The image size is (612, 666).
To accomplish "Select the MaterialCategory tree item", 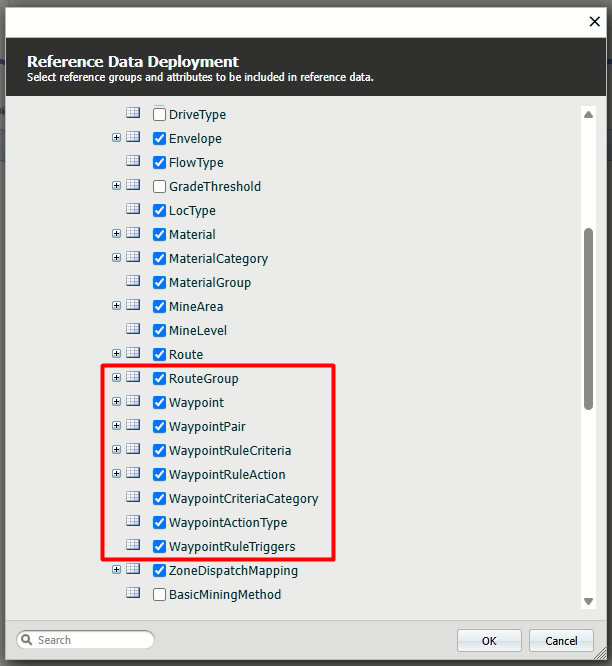I will pyautogui.click(x=218, y=259).
